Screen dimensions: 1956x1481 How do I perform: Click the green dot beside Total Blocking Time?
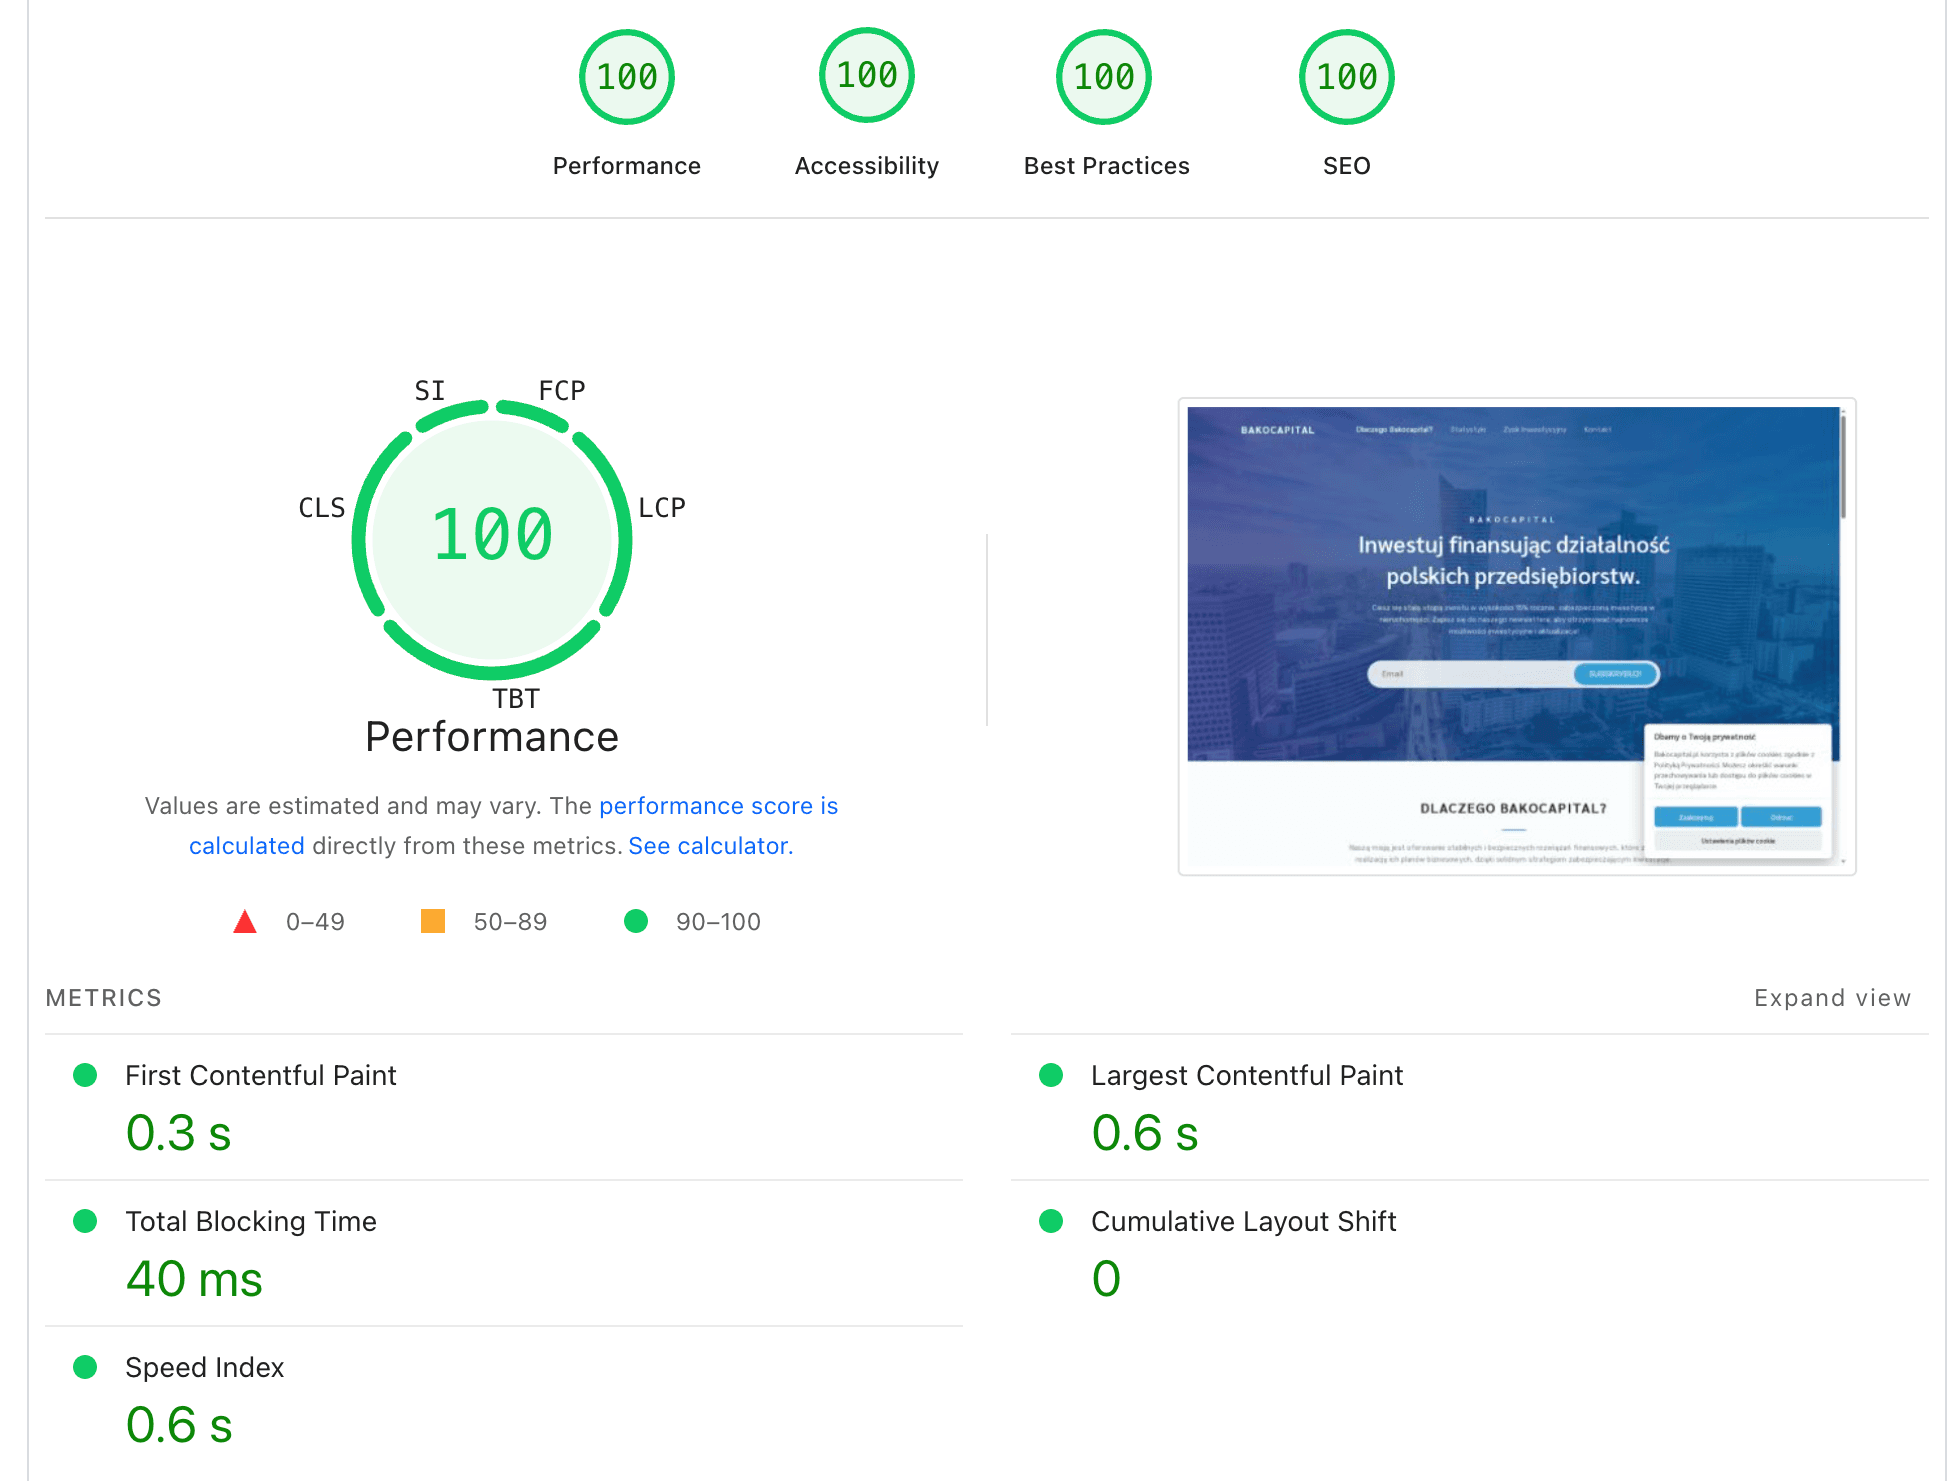[x=85, y=1221]
